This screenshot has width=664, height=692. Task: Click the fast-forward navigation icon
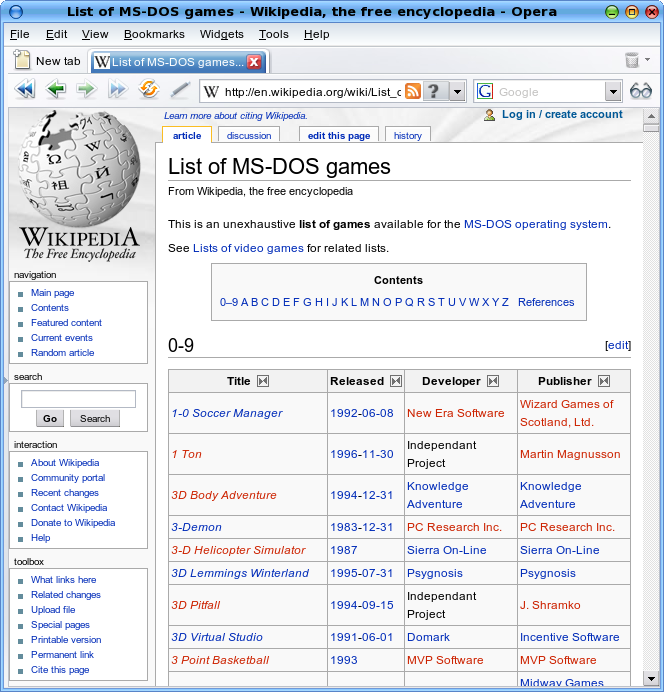117,90
